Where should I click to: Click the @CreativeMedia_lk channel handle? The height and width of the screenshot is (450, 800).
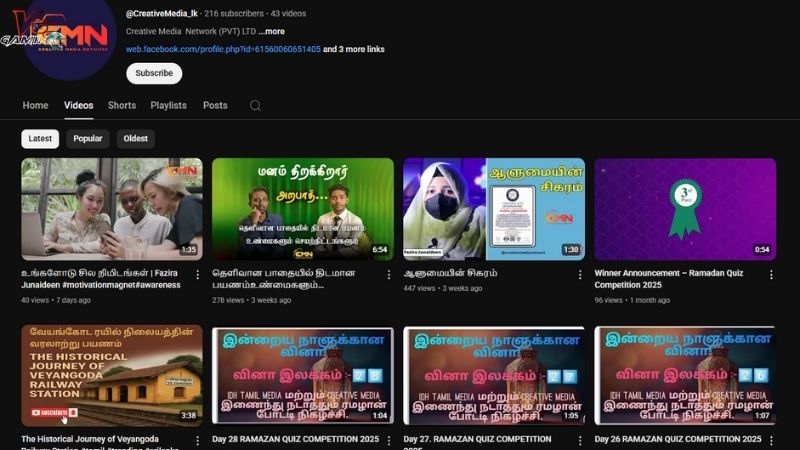(162, 14)
